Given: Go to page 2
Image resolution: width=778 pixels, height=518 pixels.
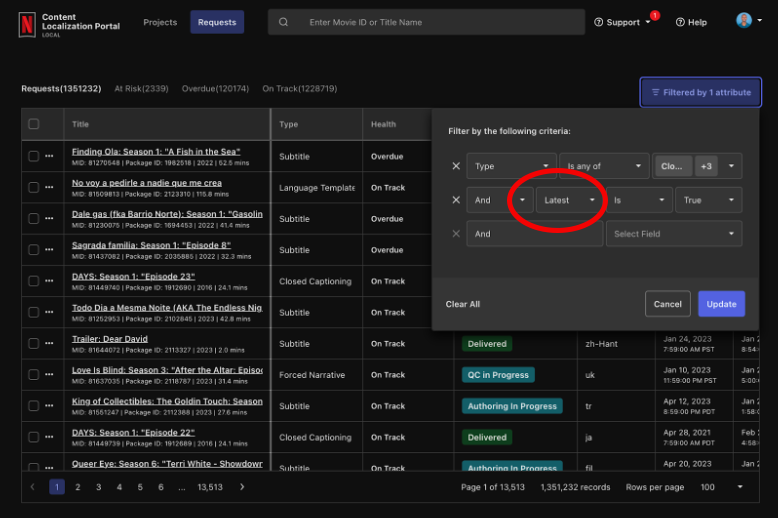Looking at the screenshot, I should click(x=77, y=487).
